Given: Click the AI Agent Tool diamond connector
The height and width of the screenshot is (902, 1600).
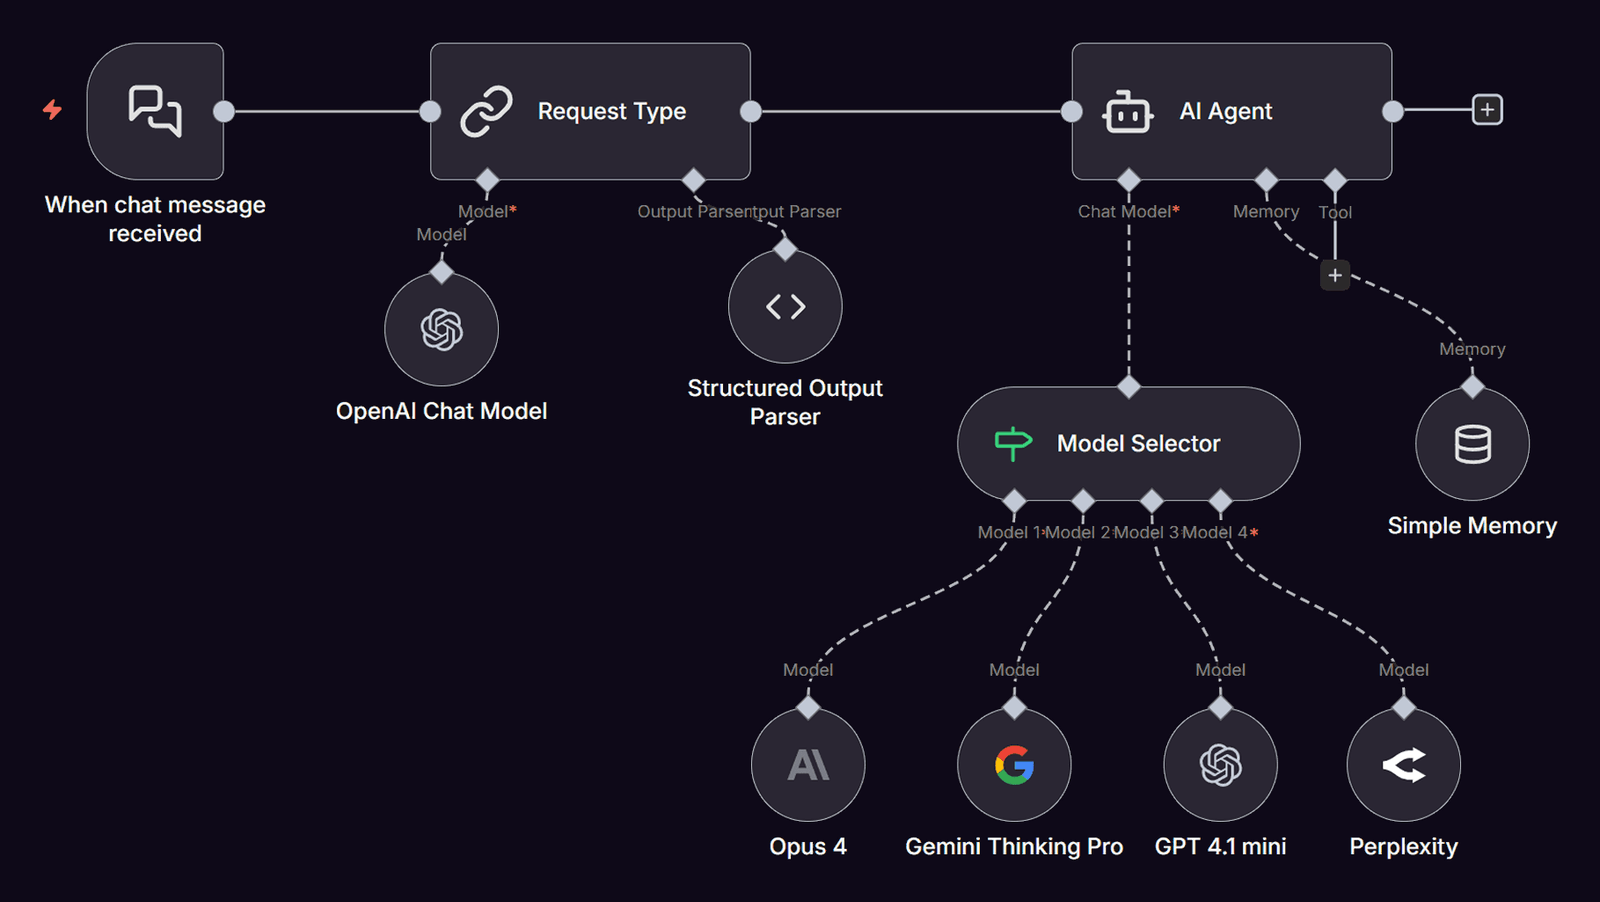Looking at the screenshot, I should pyautogui.click(x=1335, y=180).
